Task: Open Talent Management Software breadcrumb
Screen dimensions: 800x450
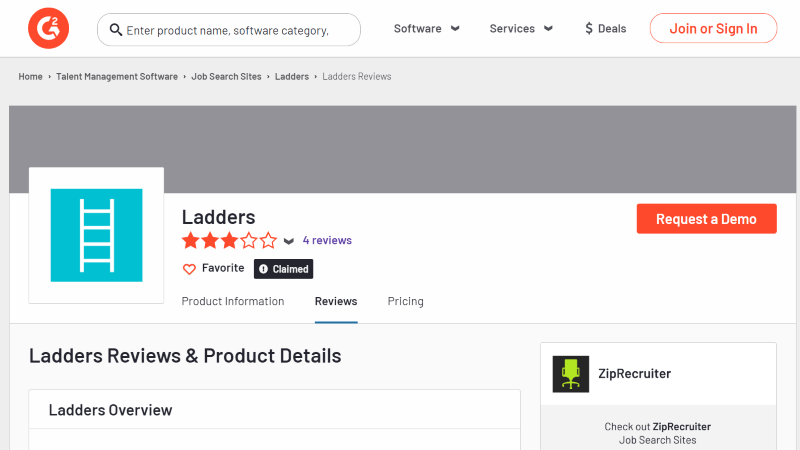Action: 117,77
